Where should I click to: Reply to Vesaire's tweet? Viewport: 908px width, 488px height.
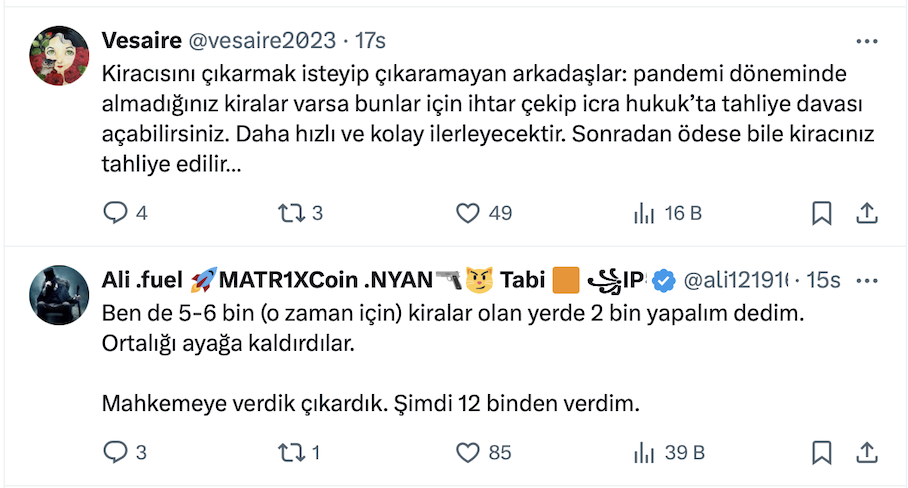click(x=117, y=213)
